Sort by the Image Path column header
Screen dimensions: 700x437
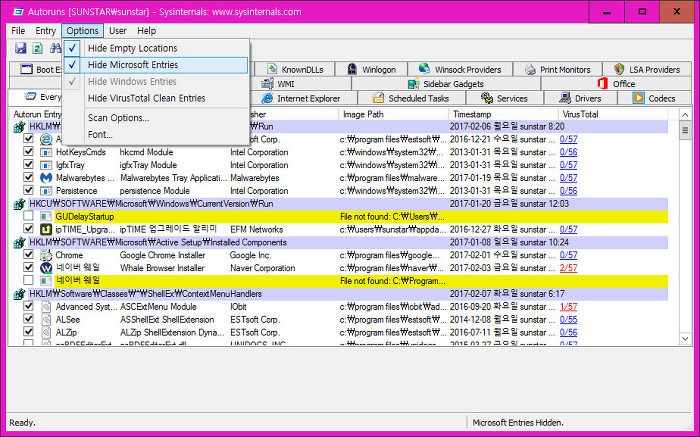pyautogui.click(x=393, y=114)
